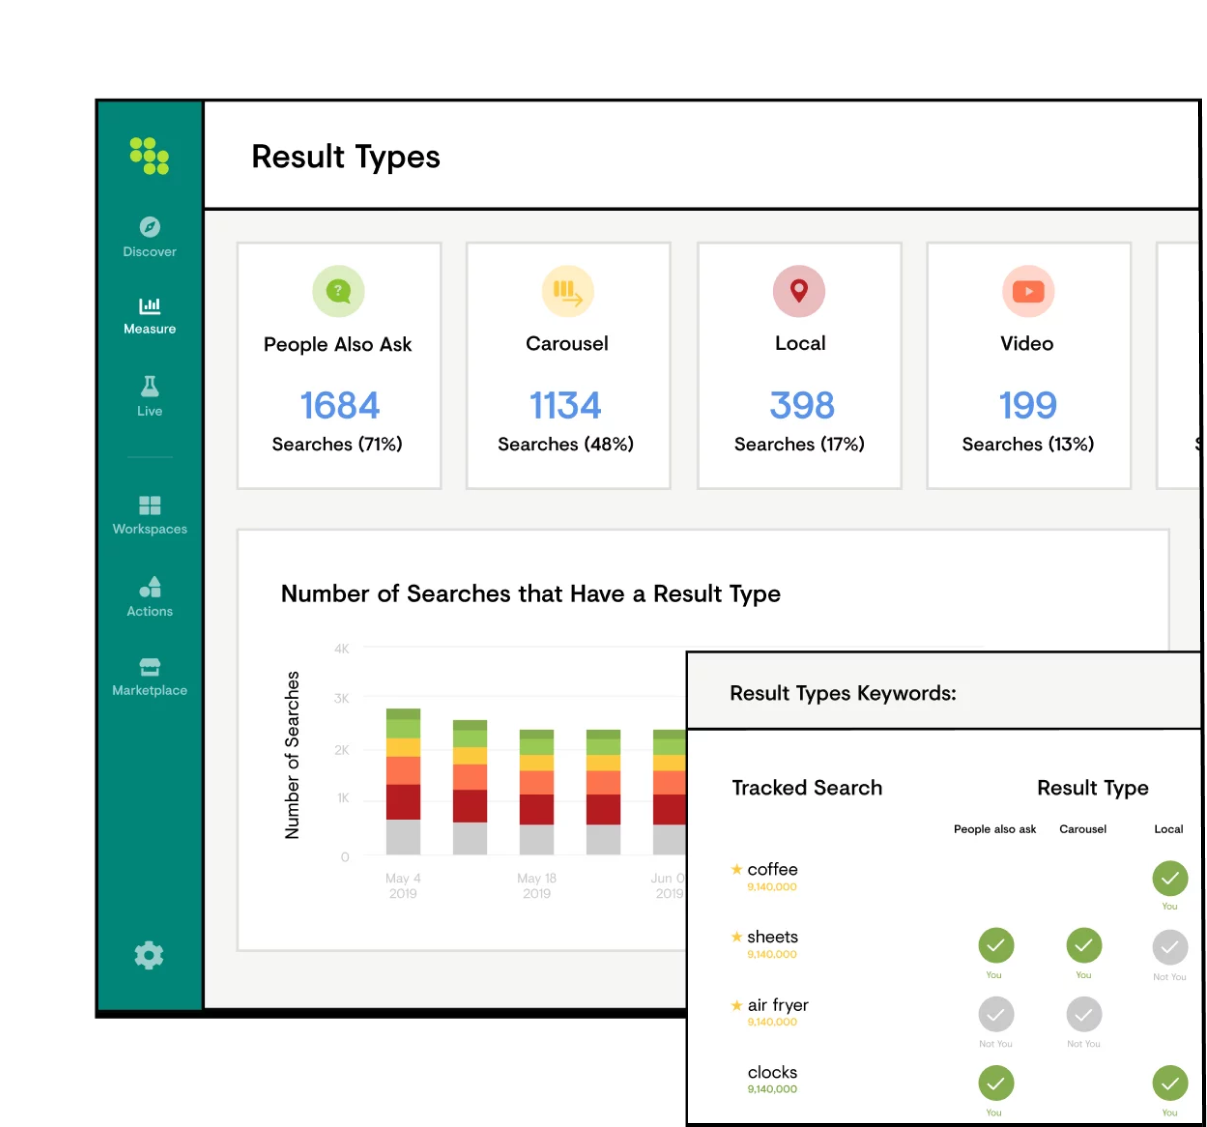Select the Measure menu label

pyautogui.click(x=150, y=329)
